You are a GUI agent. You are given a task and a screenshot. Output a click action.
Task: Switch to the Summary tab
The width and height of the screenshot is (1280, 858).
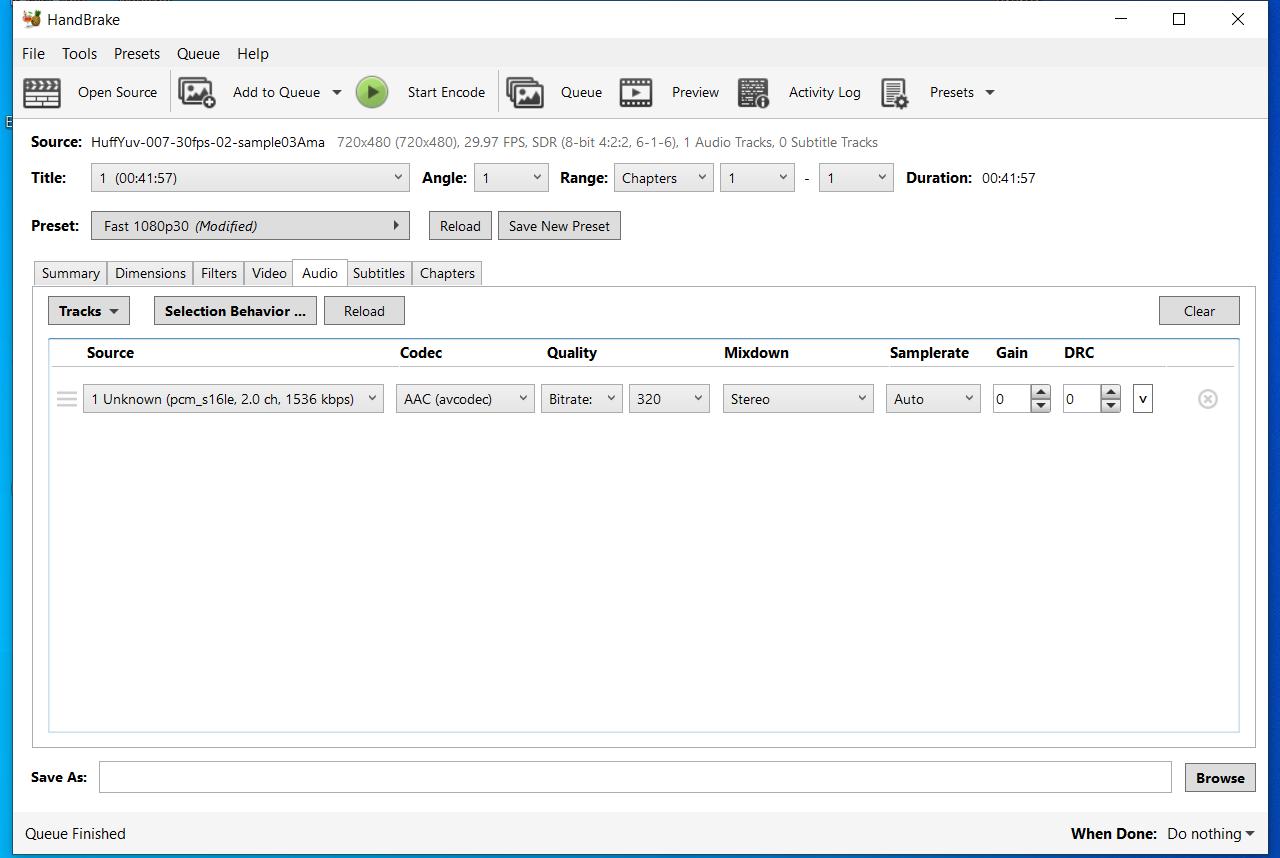70,273
